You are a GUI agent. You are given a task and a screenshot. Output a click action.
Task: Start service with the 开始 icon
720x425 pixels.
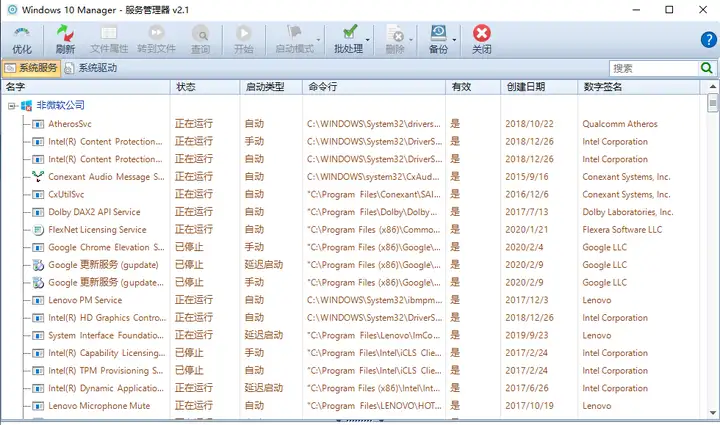pos(243,33)
